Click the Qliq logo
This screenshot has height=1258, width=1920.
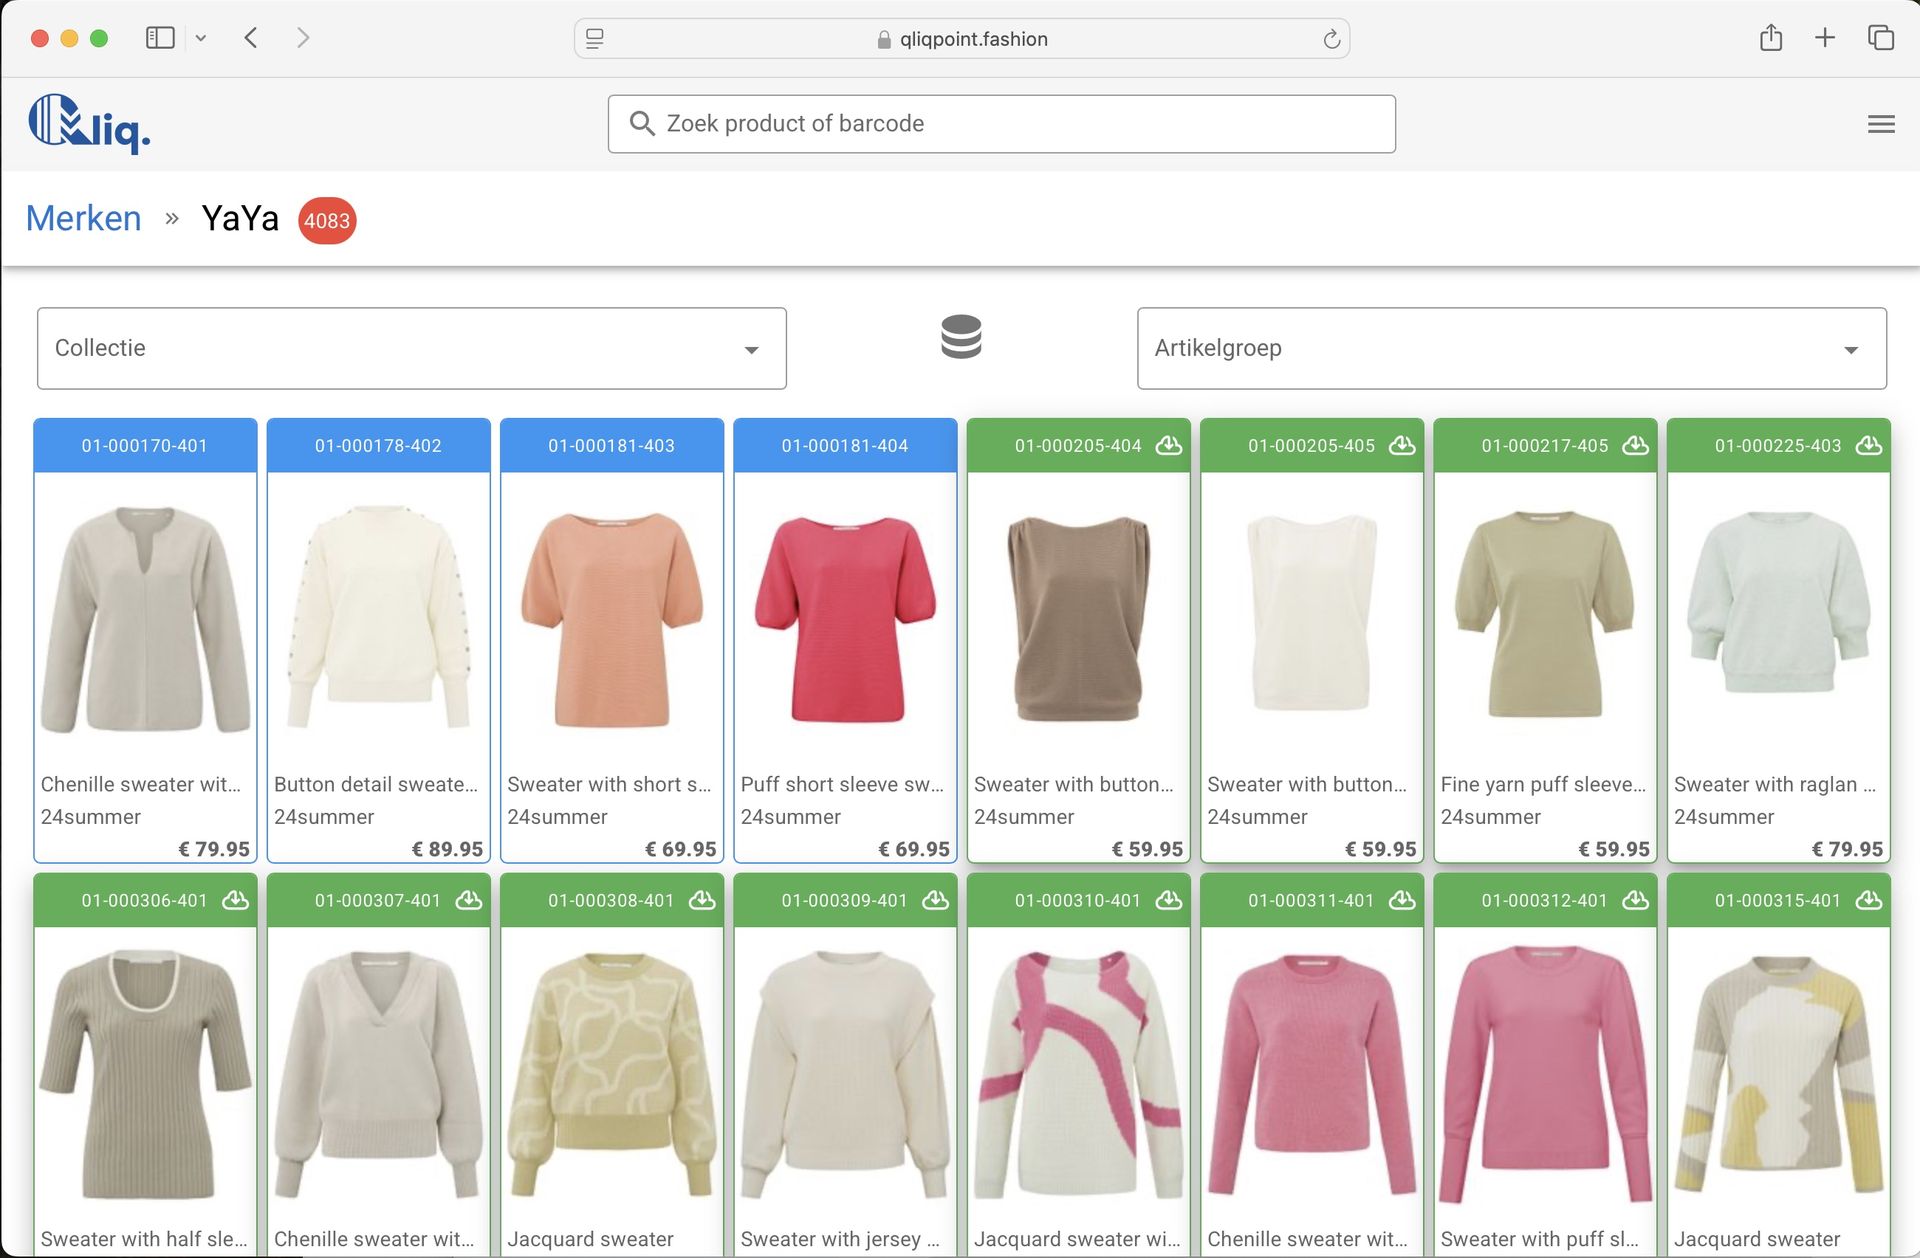(x=89, y=124)
